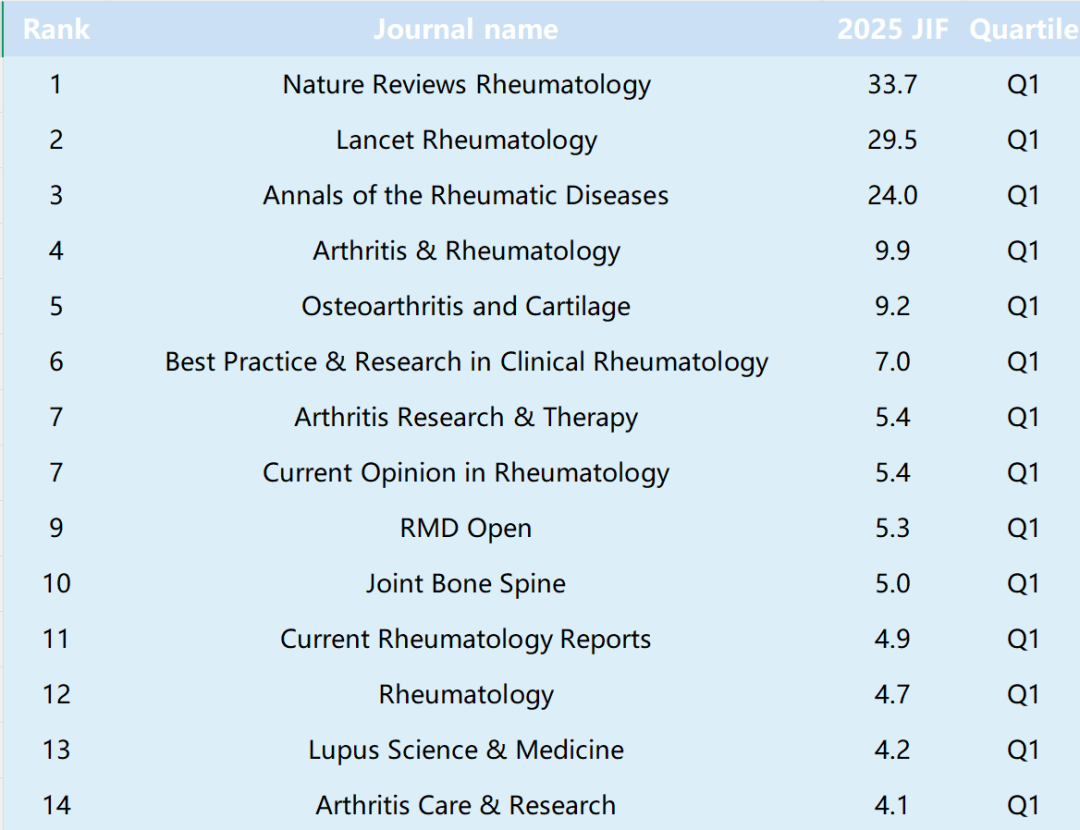Select the Journal name column header
1080x830 pixels.
466,29
